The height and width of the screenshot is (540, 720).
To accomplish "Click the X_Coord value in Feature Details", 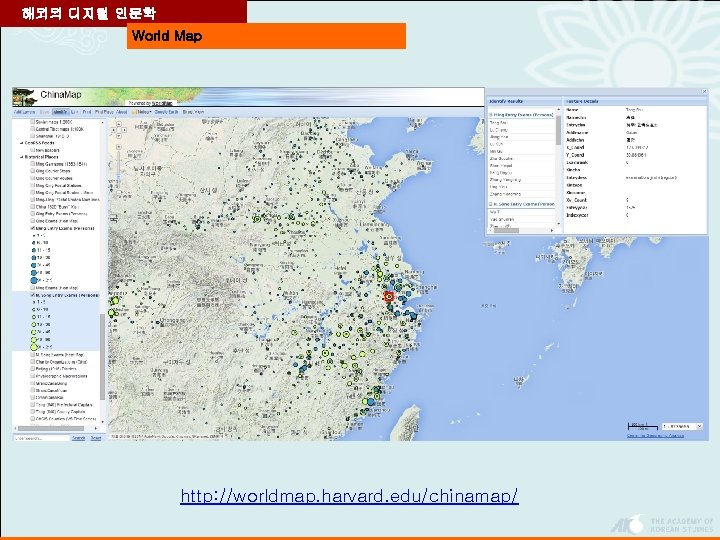I will tap(637, 147).
